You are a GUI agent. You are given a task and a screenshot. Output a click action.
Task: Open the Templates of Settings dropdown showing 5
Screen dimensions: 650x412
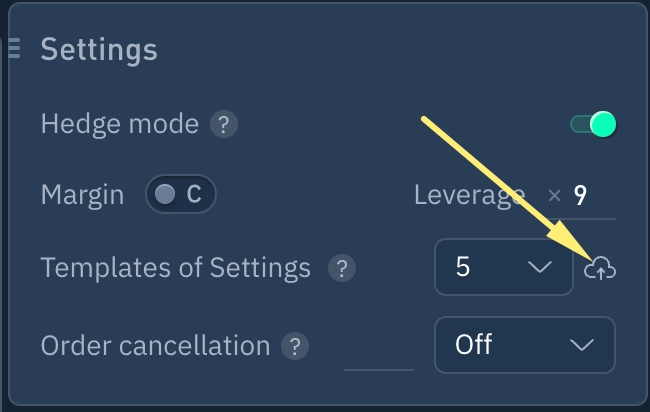click(503, 267)
